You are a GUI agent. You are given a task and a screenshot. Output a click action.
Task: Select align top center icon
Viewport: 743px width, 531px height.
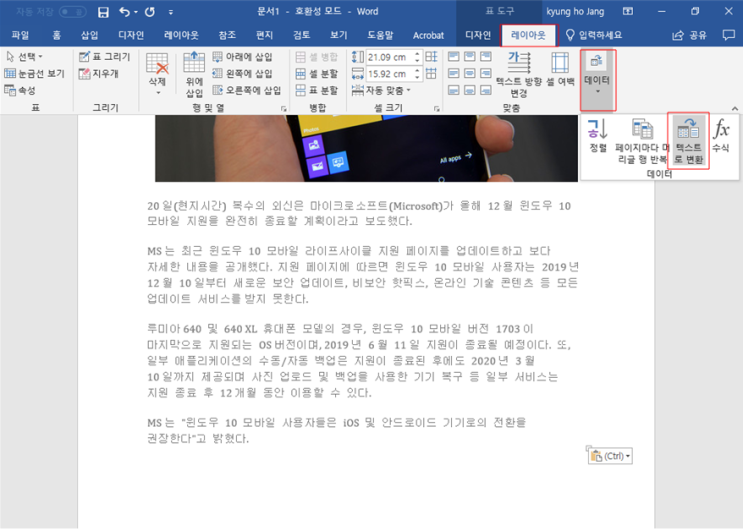point(470,57)
